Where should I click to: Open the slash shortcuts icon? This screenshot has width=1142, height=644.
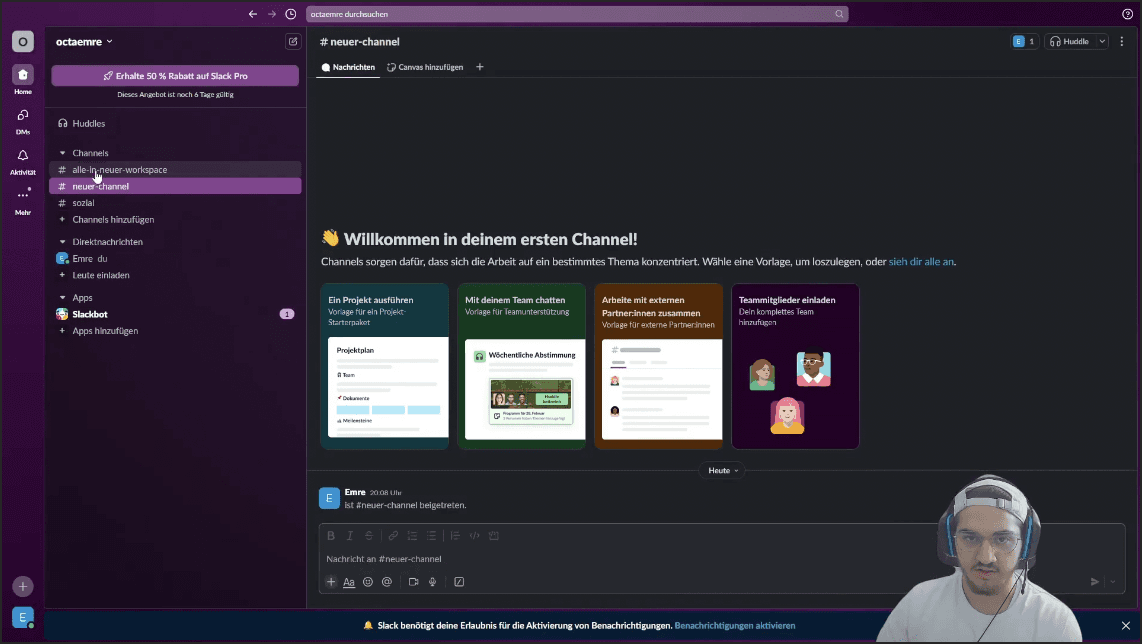tap(459, 581)
